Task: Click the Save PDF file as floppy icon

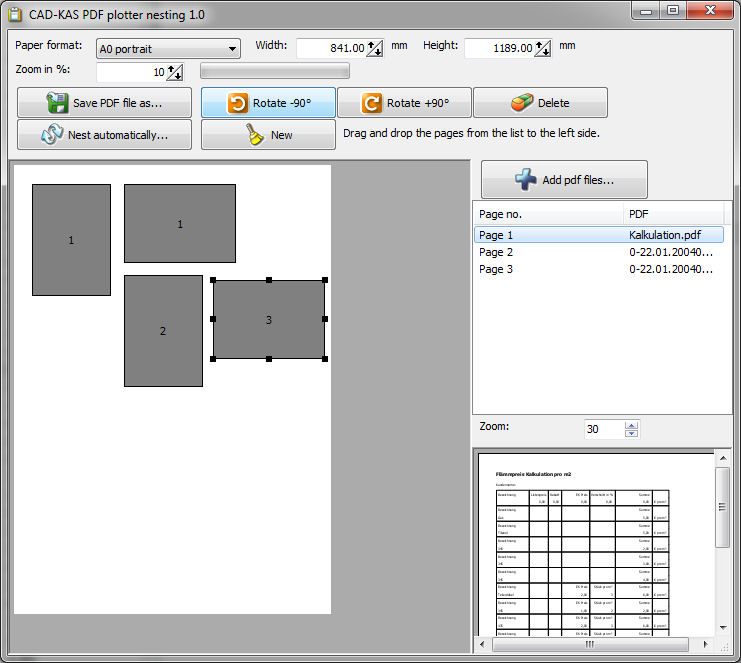Action: [x=56, y=103]
